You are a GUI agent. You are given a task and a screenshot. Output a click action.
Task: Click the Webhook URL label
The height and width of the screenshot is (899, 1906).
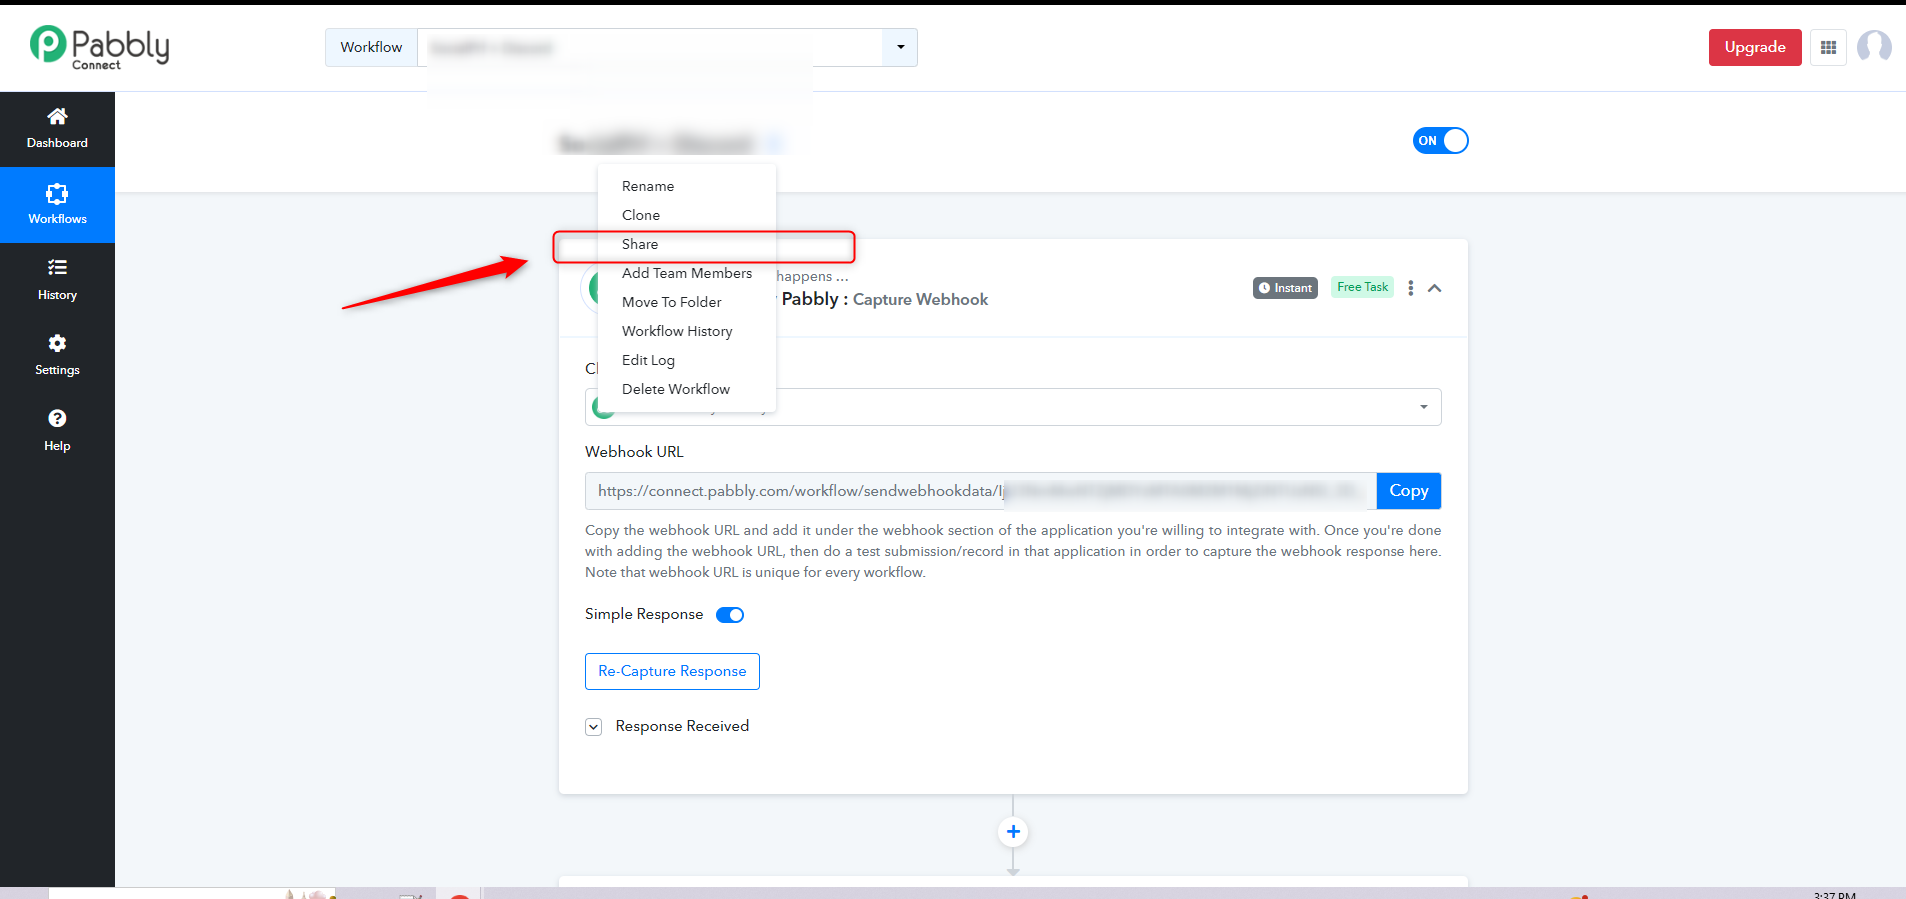pos(634,452)
